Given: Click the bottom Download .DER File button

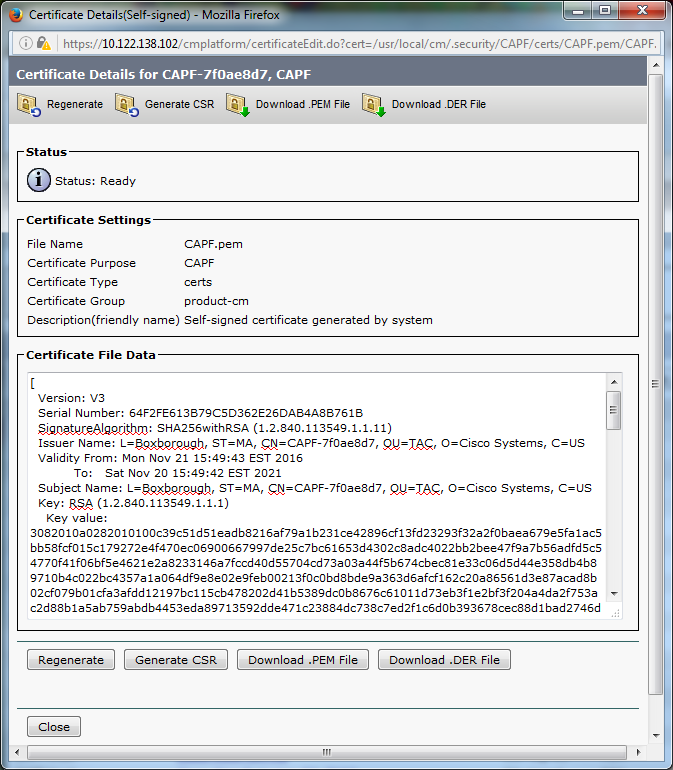Looking at the screenshot, I should (444, 660).
